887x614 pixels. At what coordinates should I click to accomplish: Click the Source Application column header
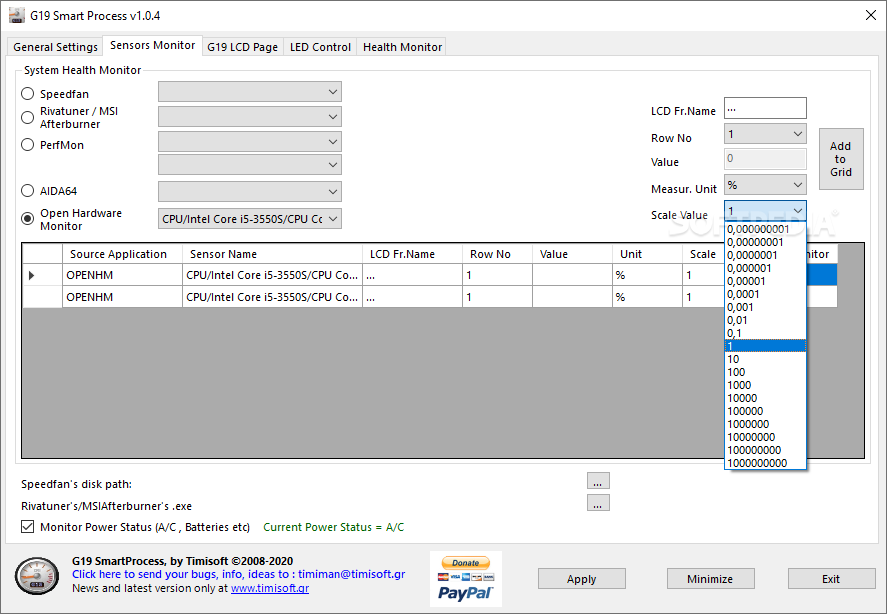coord(122,254)
